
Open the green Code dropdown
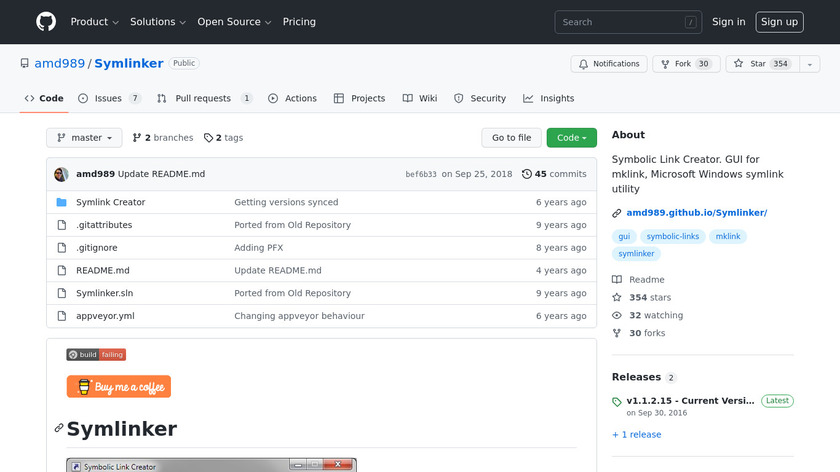(x=572, y=138)
